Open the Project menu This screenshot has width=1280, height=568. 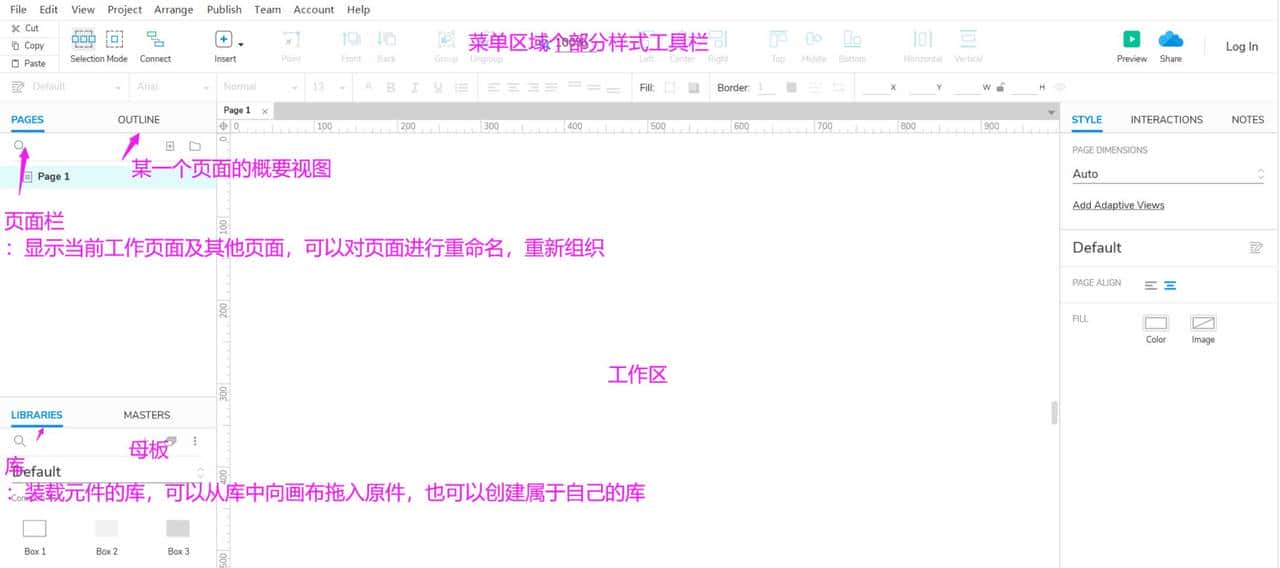click(x=125, y=9)
